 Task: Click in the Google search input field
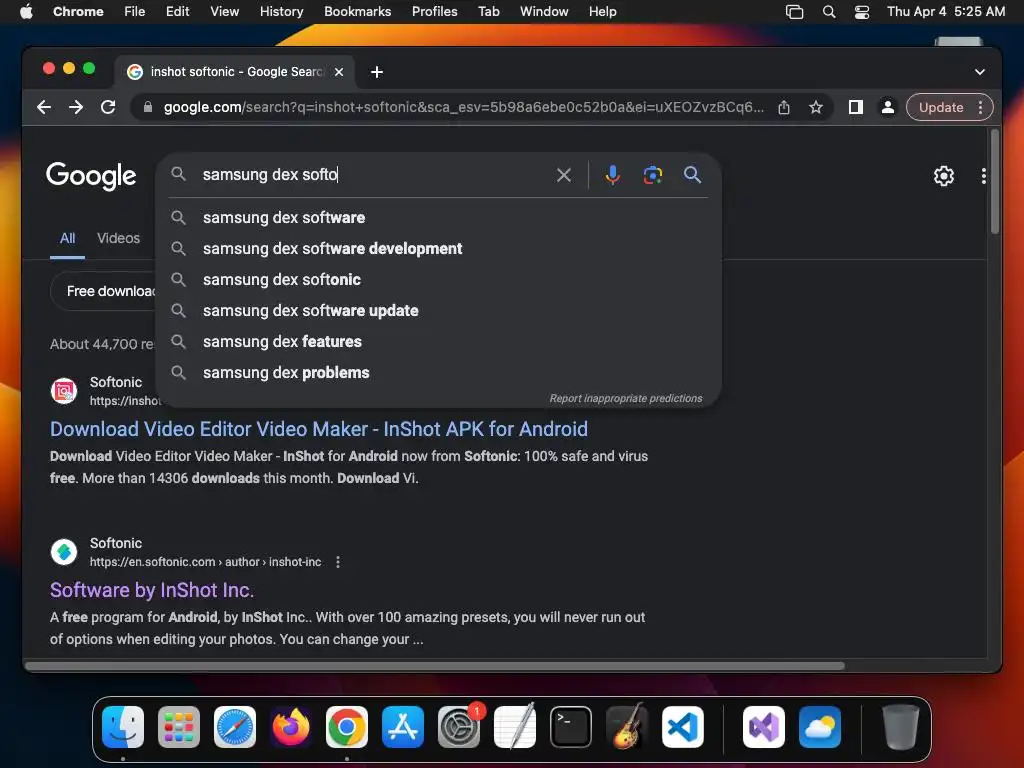(x=372, y=175)
